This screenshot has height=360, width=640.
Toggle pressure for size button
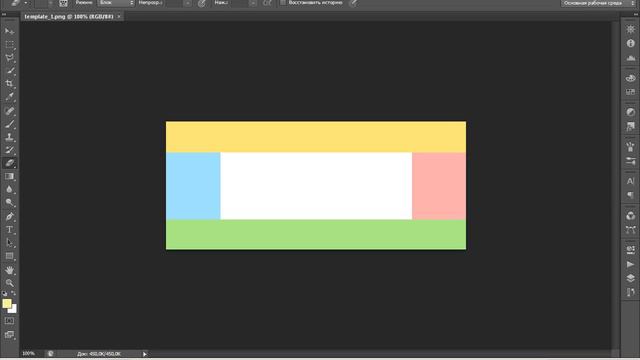(x=353, y=3)
